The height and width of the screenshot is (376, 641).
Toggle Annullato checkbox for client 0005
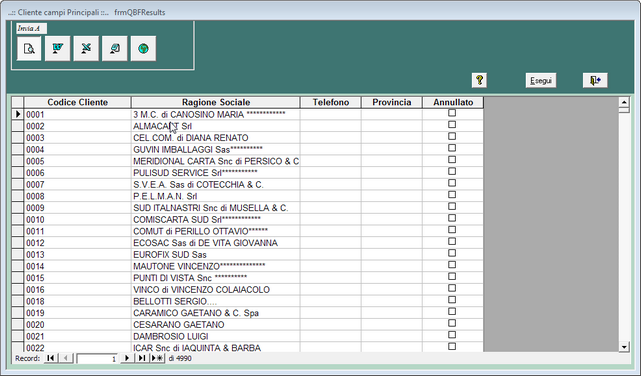coord(452,160)
